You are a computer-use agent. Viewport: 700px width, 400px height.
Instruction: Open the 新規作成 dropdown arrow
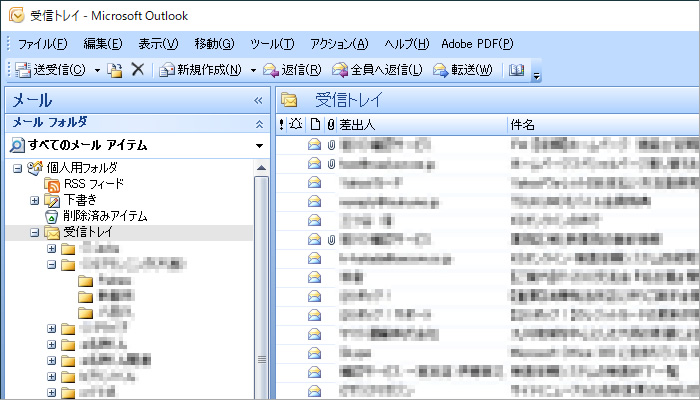coord(253,71)
